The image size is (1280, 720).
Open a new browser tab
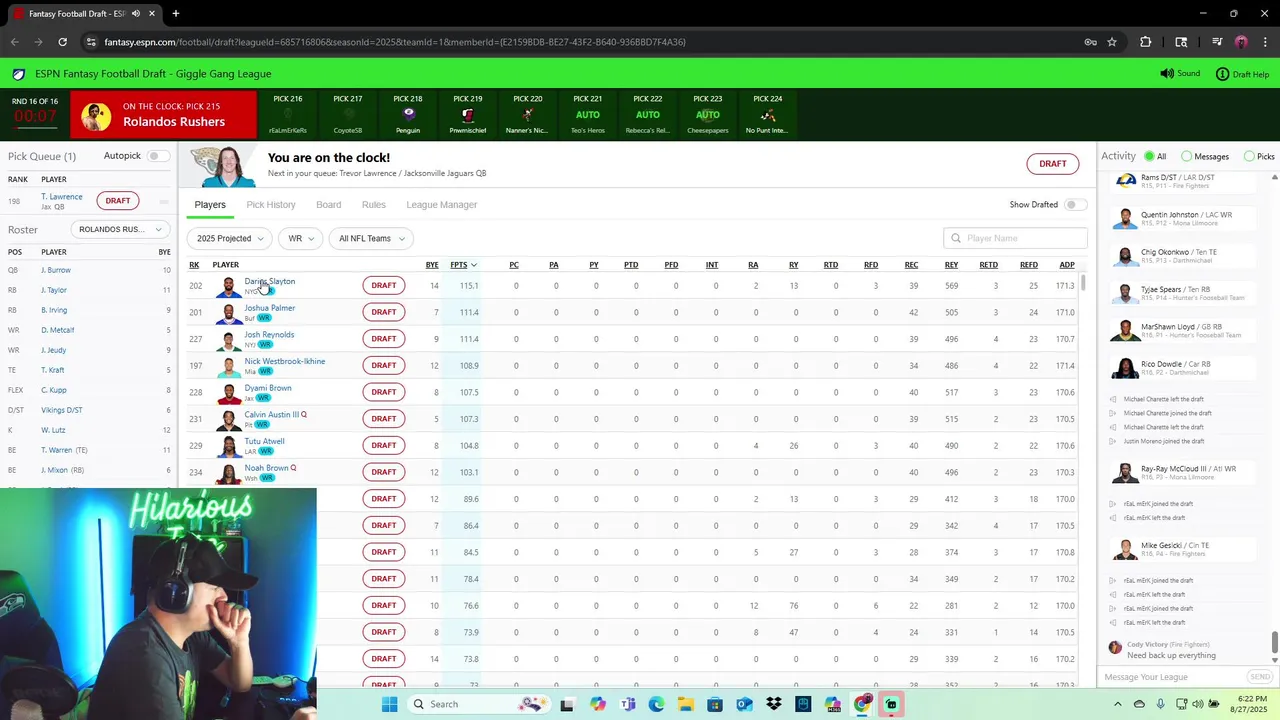(175, 14)
